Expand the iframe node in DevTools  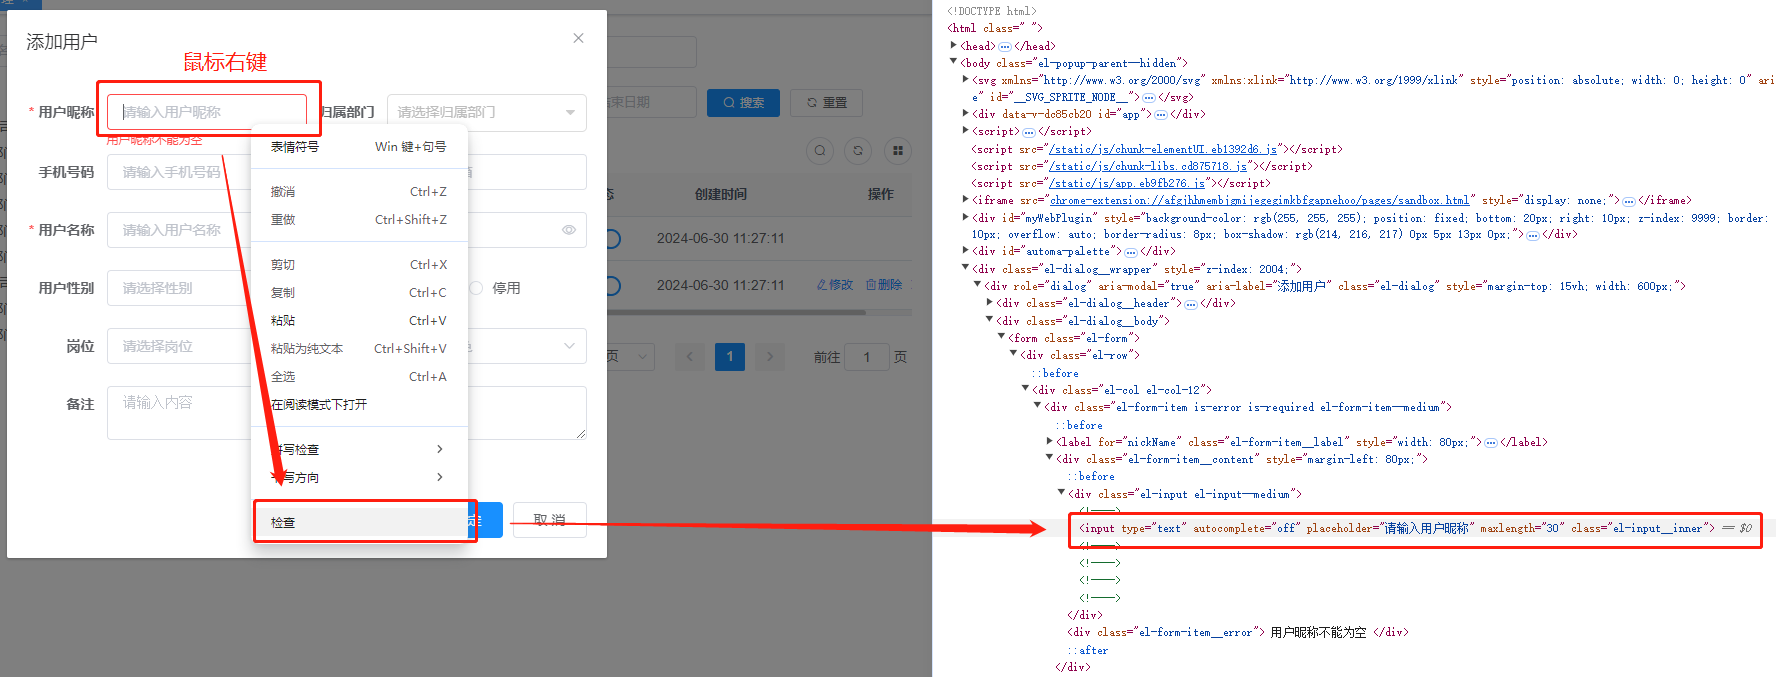pos(965,199)
